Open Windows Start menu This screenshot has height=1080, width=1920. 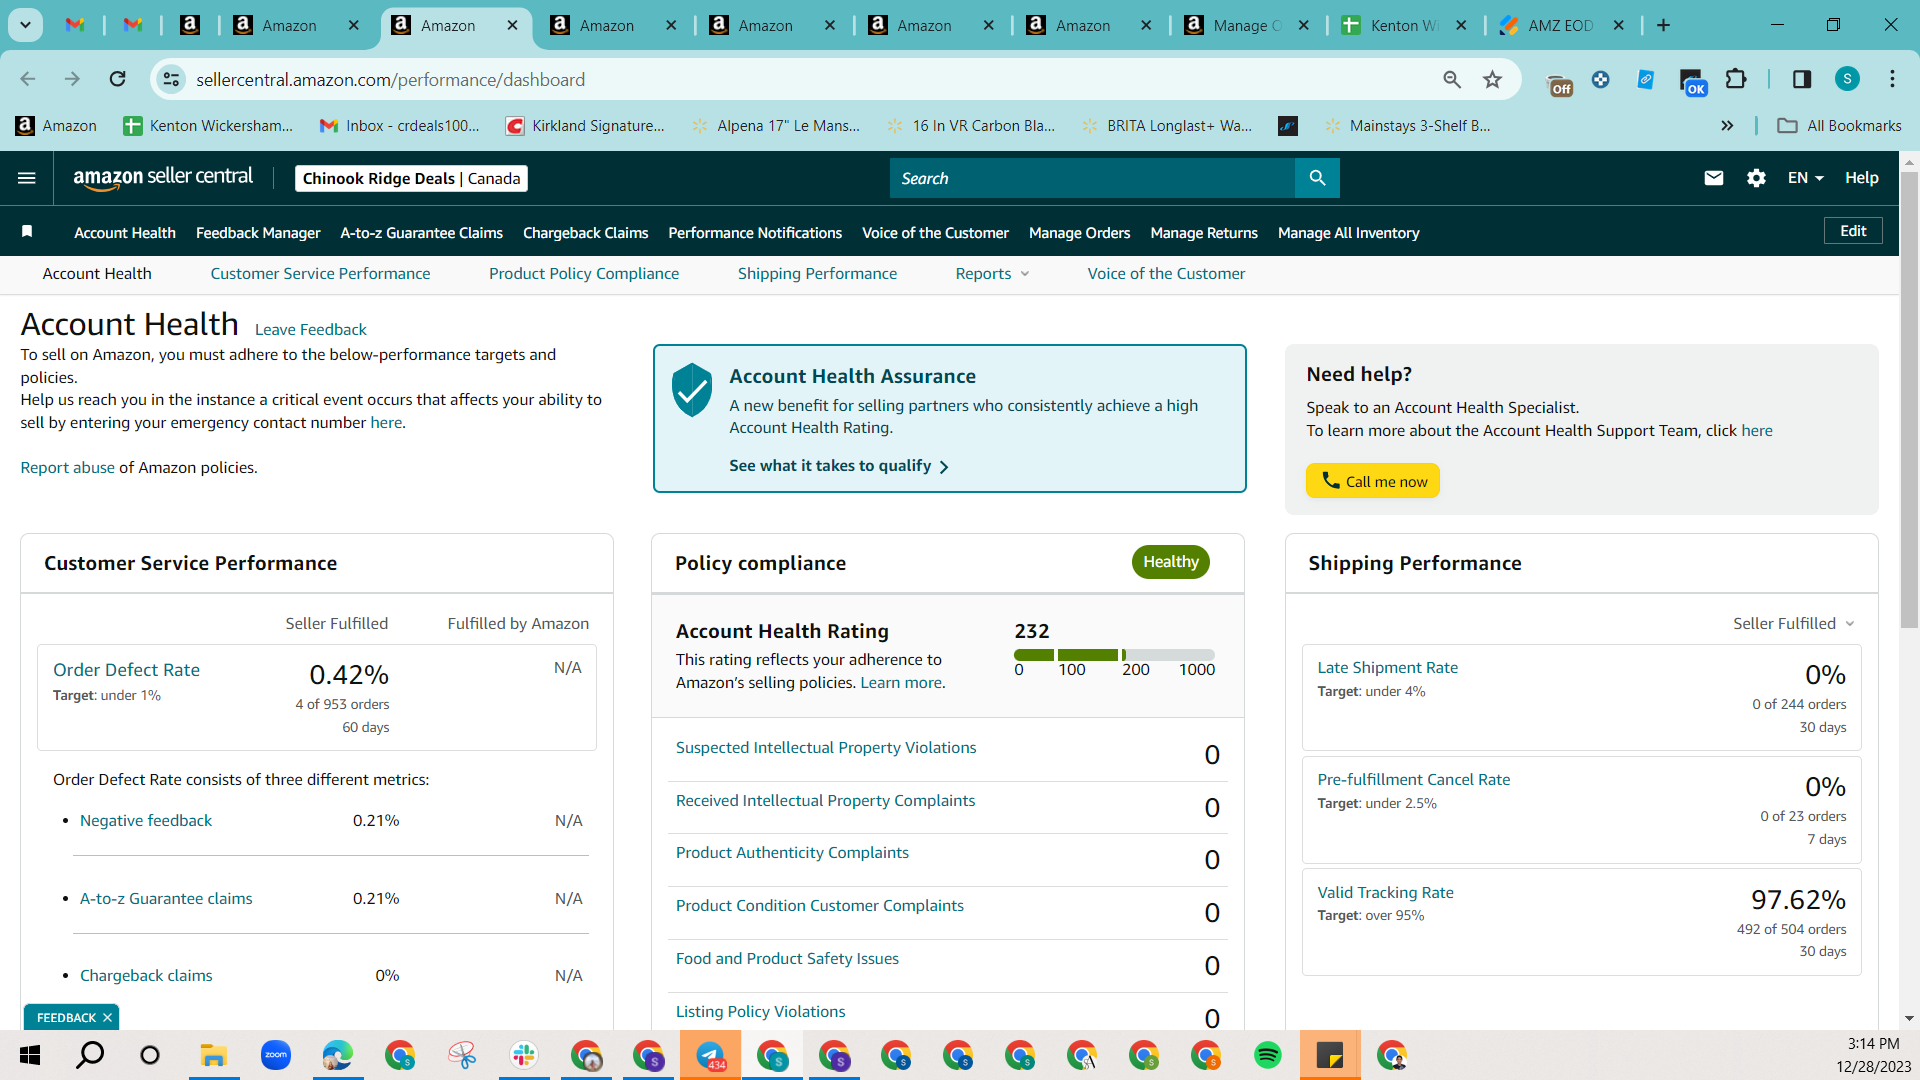30,1055
